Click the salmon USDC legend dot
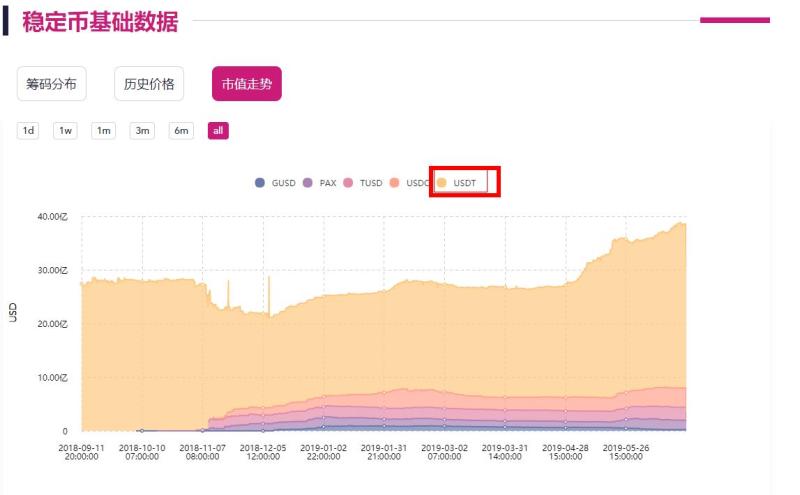The image size is (800, 495). tap(394, 183)
